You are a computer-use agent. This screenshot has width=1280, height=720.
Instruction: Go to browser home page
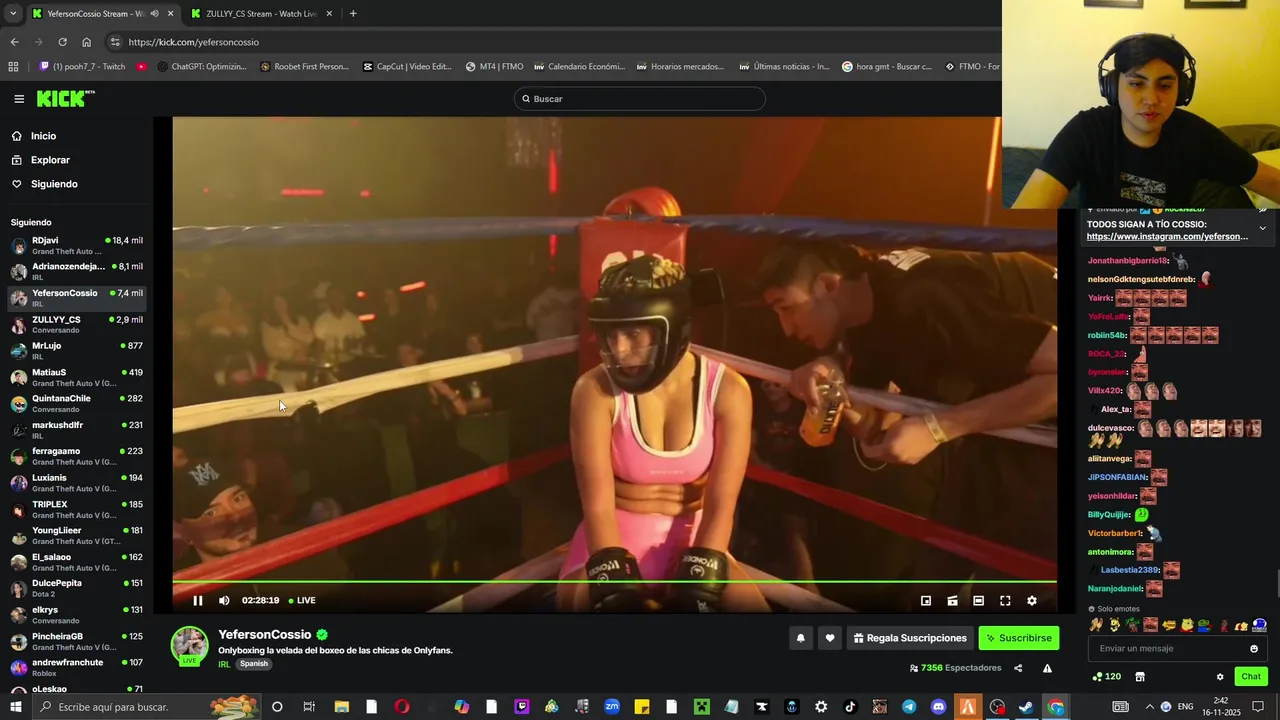[86, 42]
